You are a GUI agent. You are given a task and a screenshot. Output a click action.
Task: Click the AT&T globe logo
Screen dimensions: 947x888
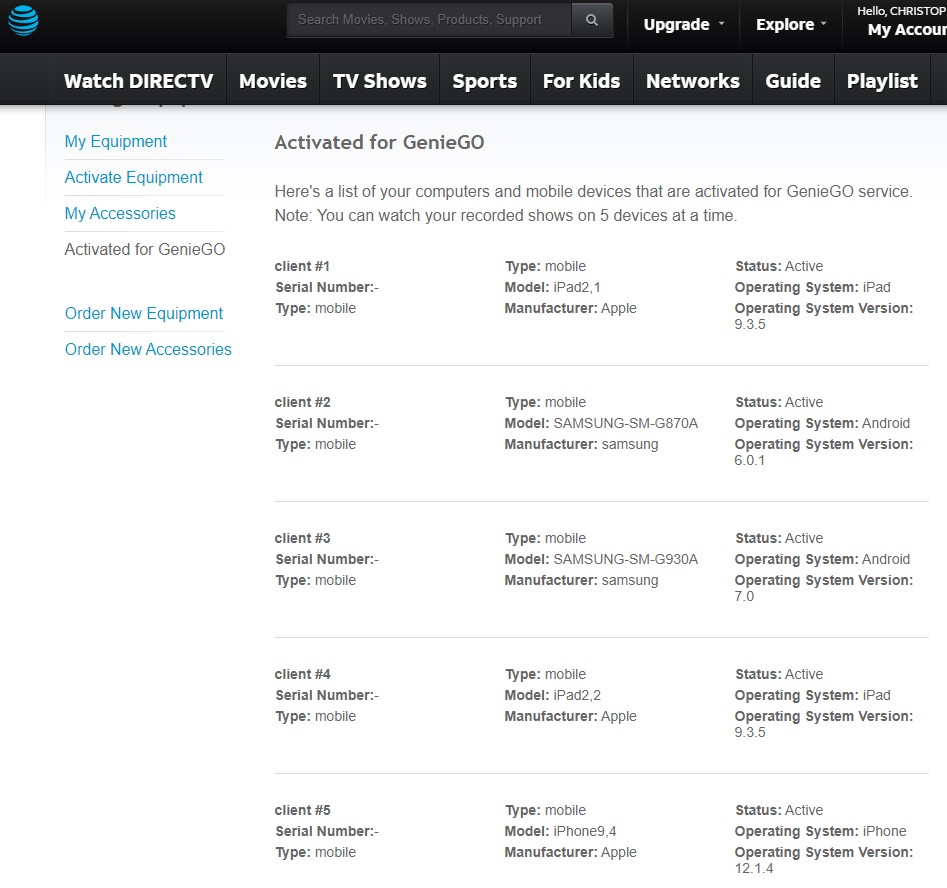(24, 21)
